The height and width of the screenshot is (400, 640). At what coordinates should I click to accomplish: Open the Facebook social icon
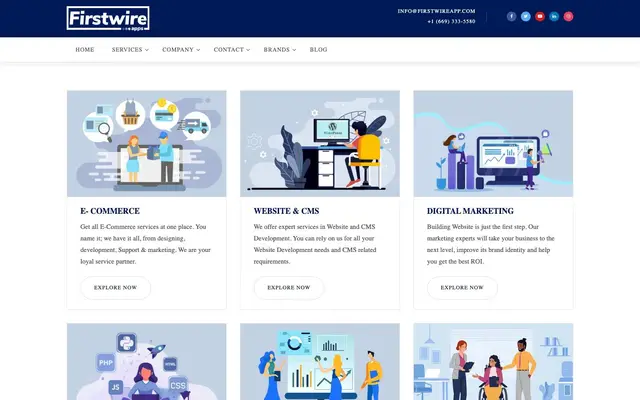(511, 16)
